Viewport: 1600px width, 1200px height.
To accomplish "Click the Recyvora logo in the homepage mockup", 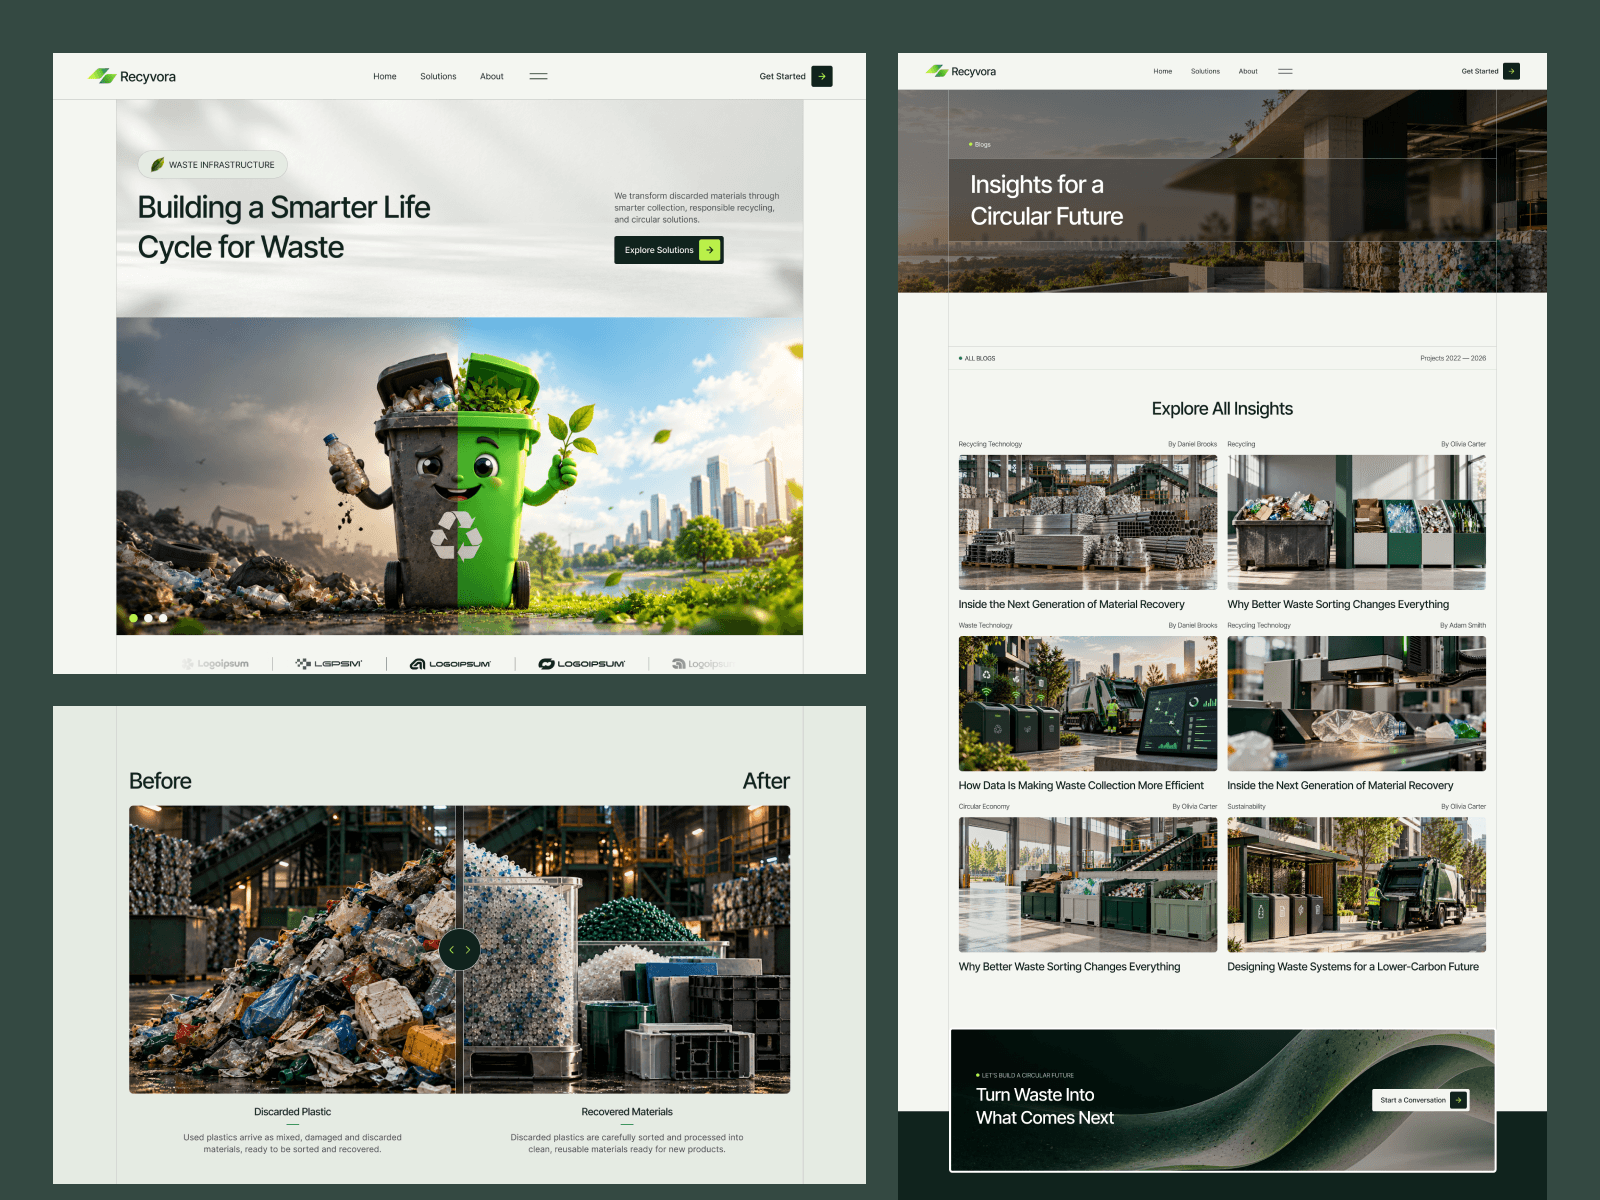I will (132, 76).
